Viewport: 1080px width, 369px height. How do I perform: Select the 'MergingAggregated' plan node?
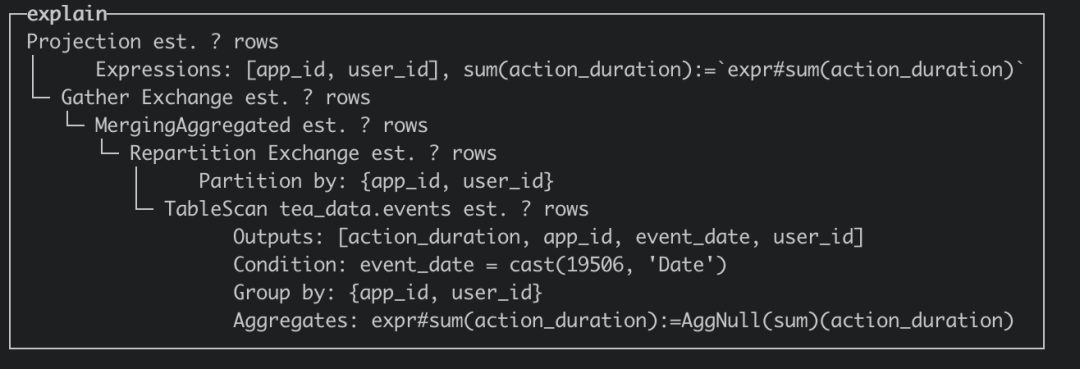(261, 125)
